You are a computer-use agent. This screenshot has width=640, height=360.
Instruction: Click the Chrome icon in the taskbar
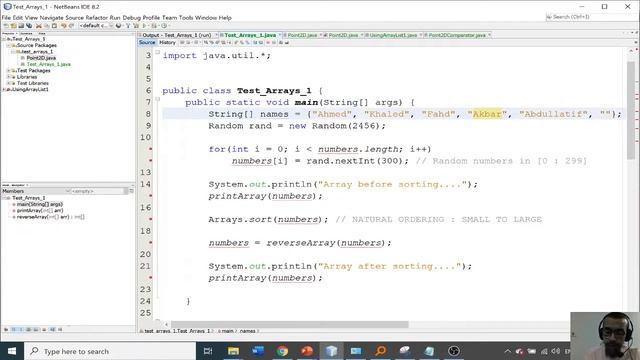(282, 351)
